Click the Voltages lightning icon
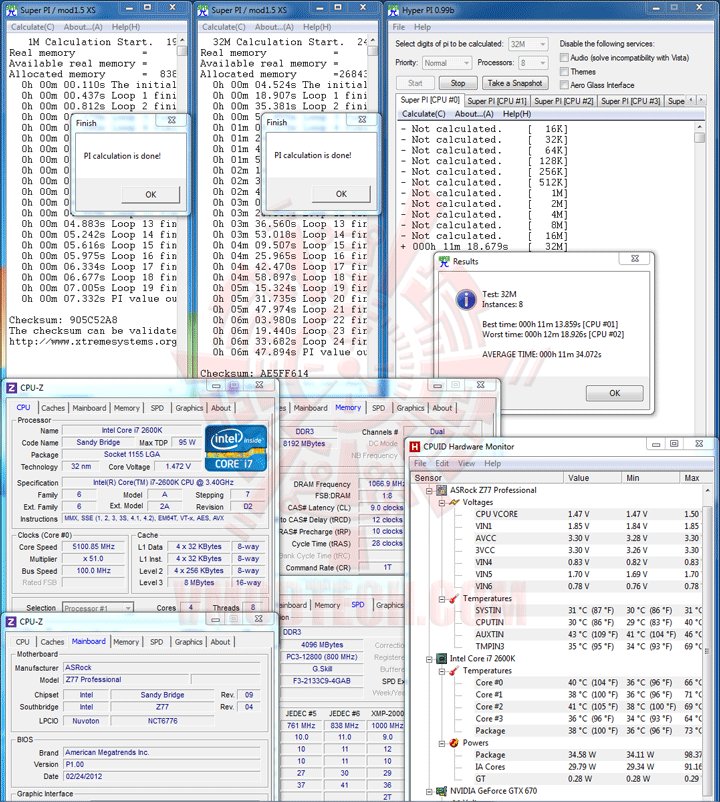720x802 pixels. coord(454,502)
